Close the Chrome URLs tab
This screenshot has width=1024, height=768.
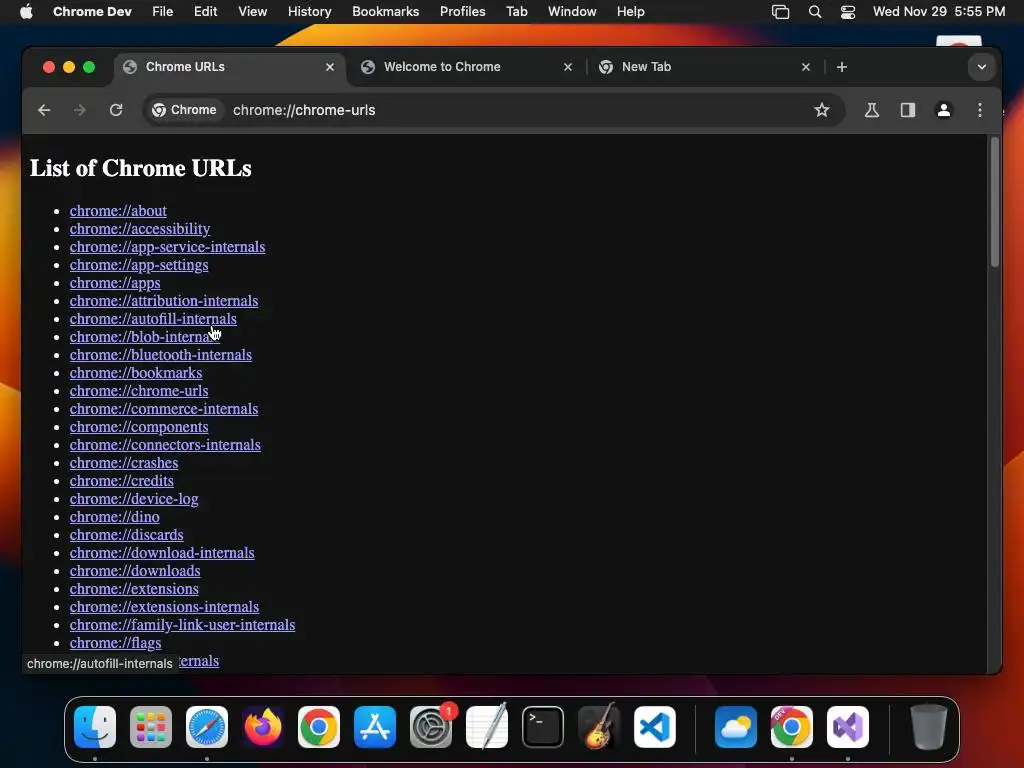pos(330,67)
